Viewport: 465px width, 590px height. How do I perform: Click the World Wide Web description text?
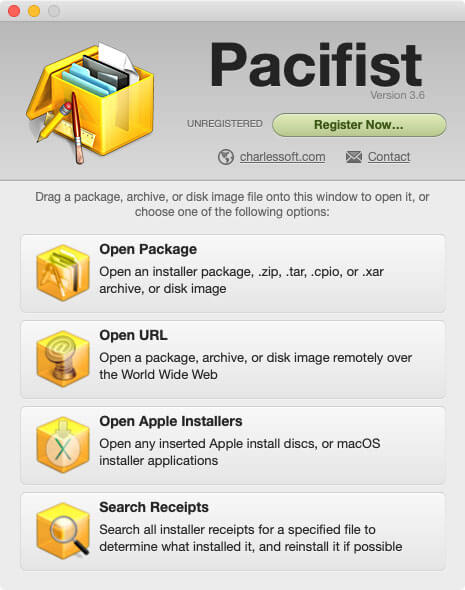coord(255,366)
